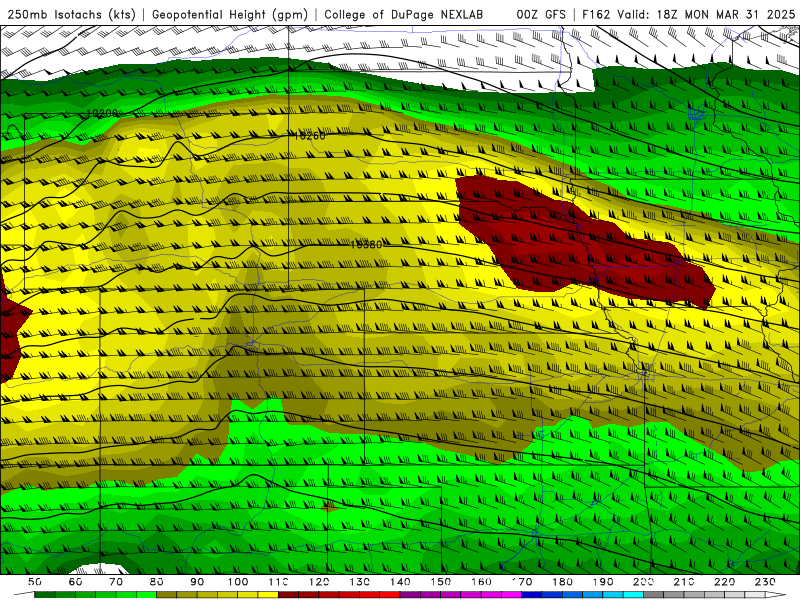Click the 110 value on the color scale
The width and height of the screenshot is (800, 600).
[279, 582]
